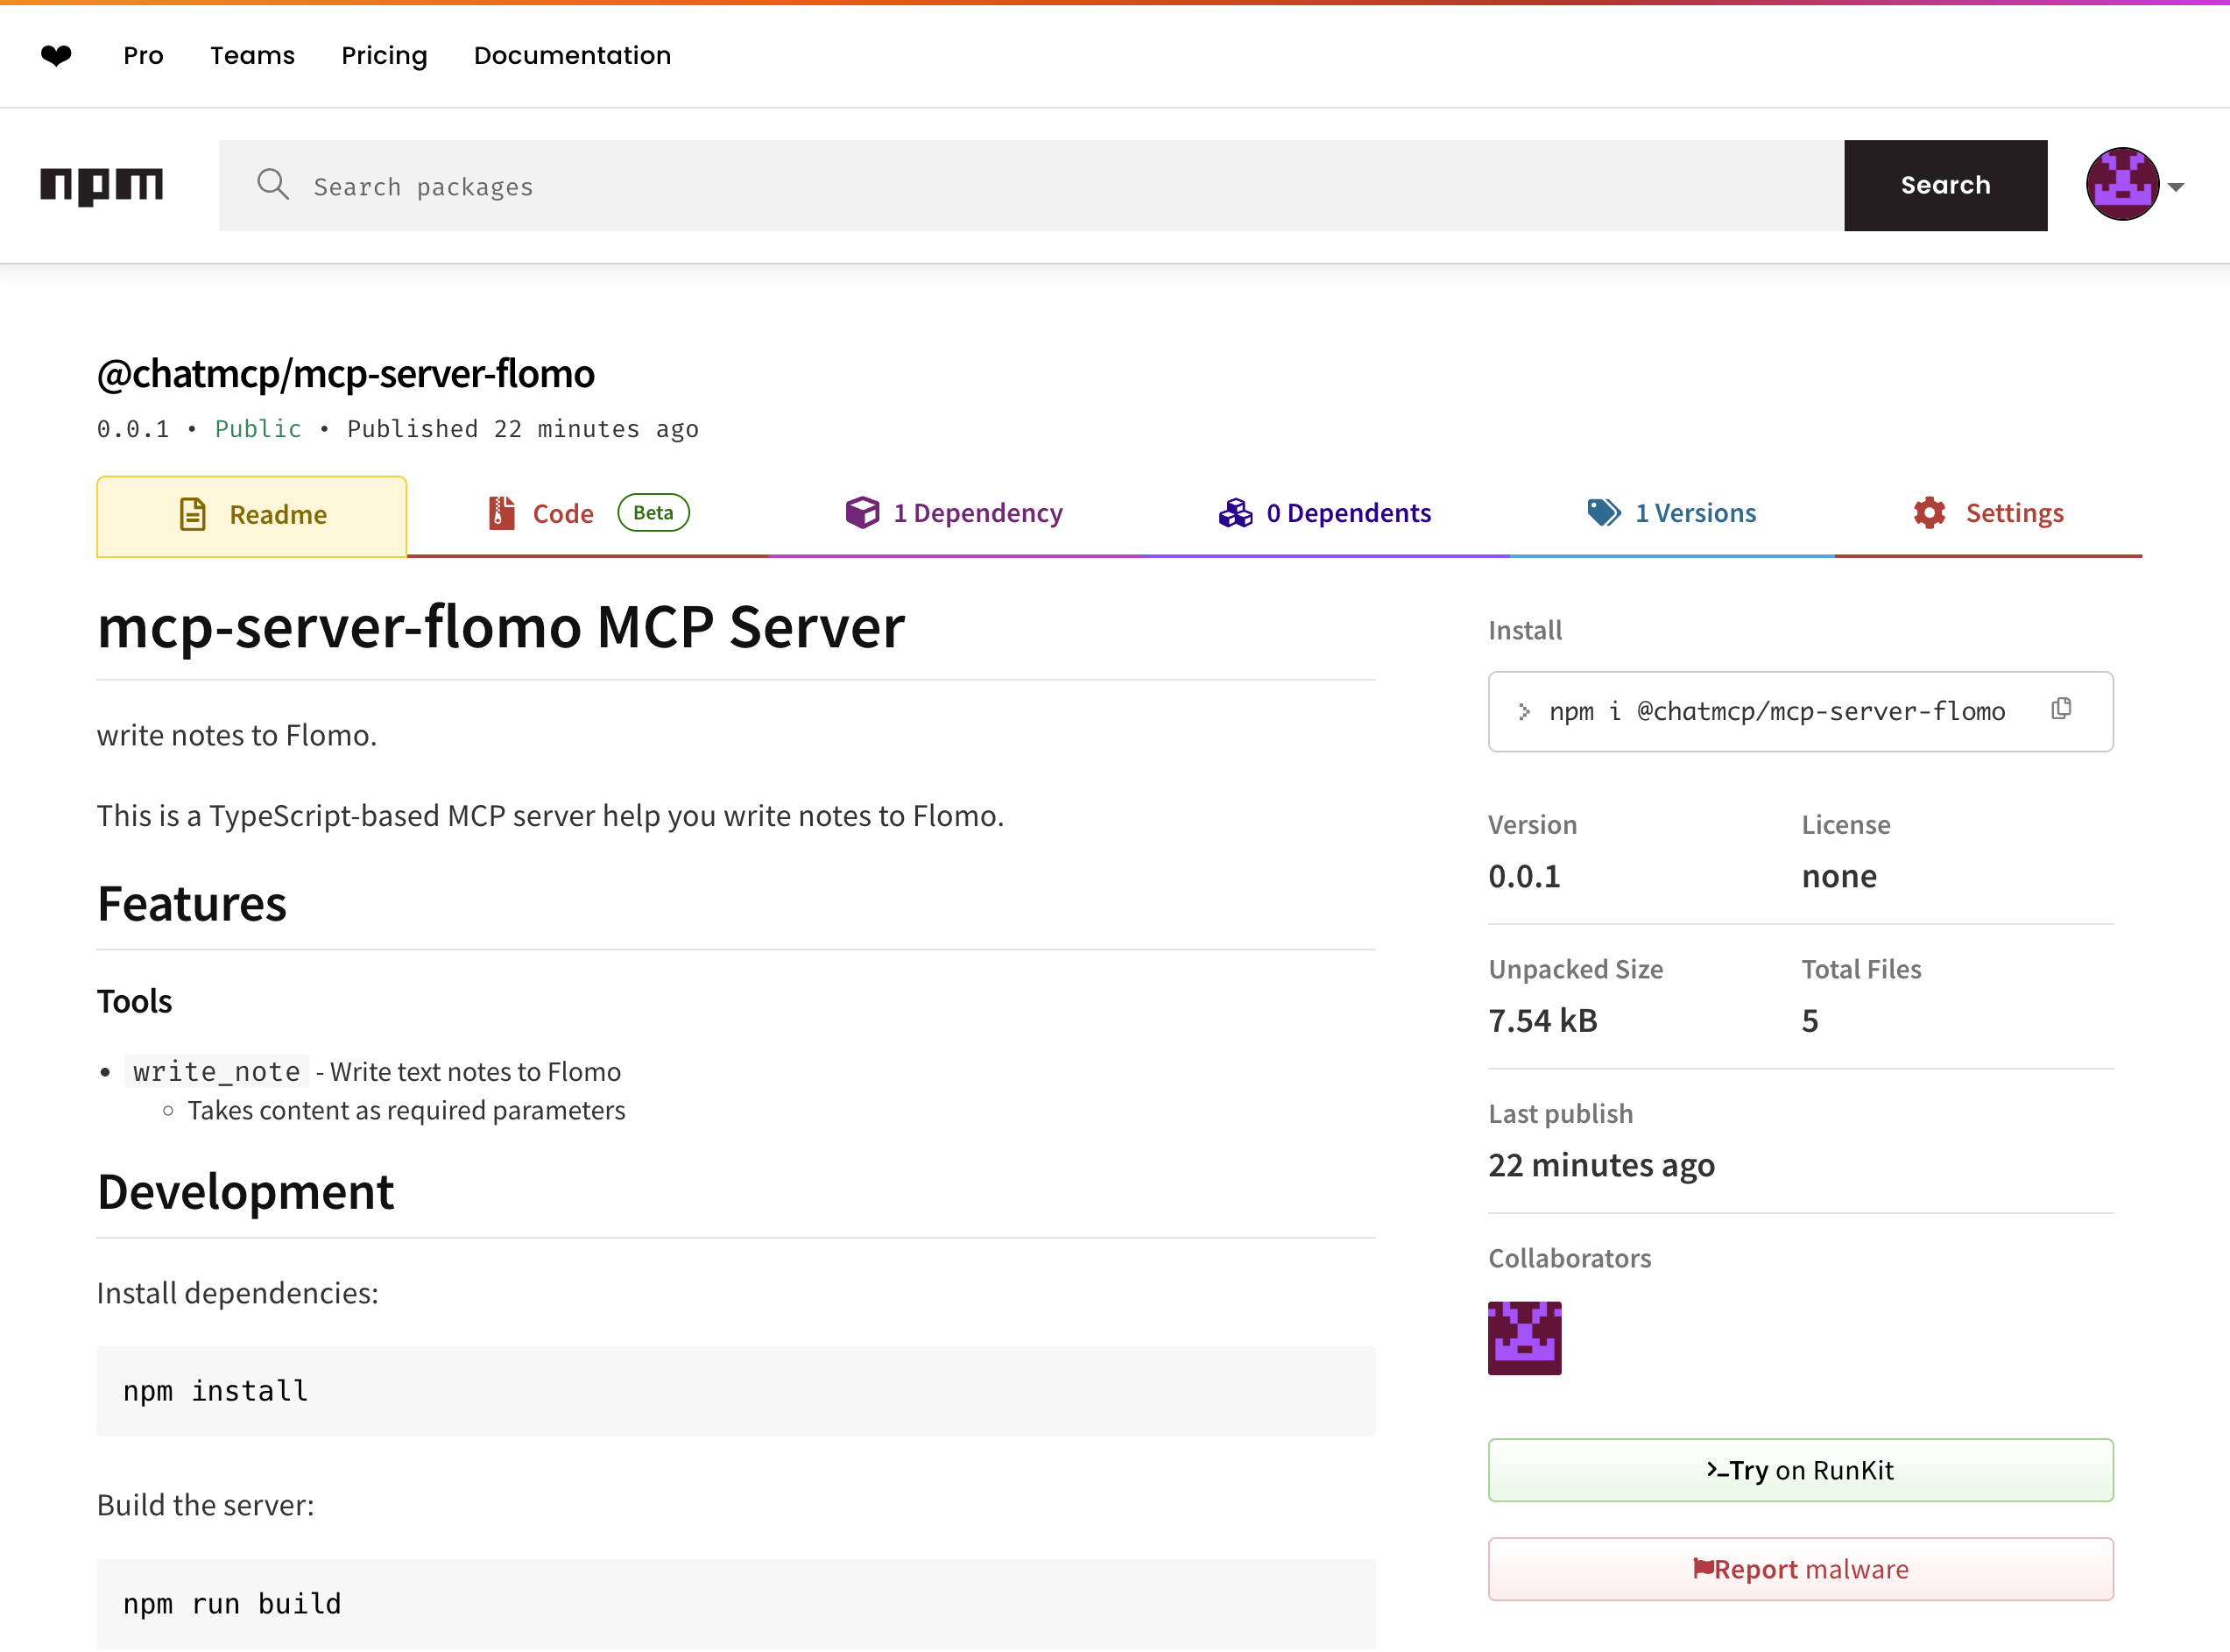
Task: Open the Documentation link
Action: 572,55
